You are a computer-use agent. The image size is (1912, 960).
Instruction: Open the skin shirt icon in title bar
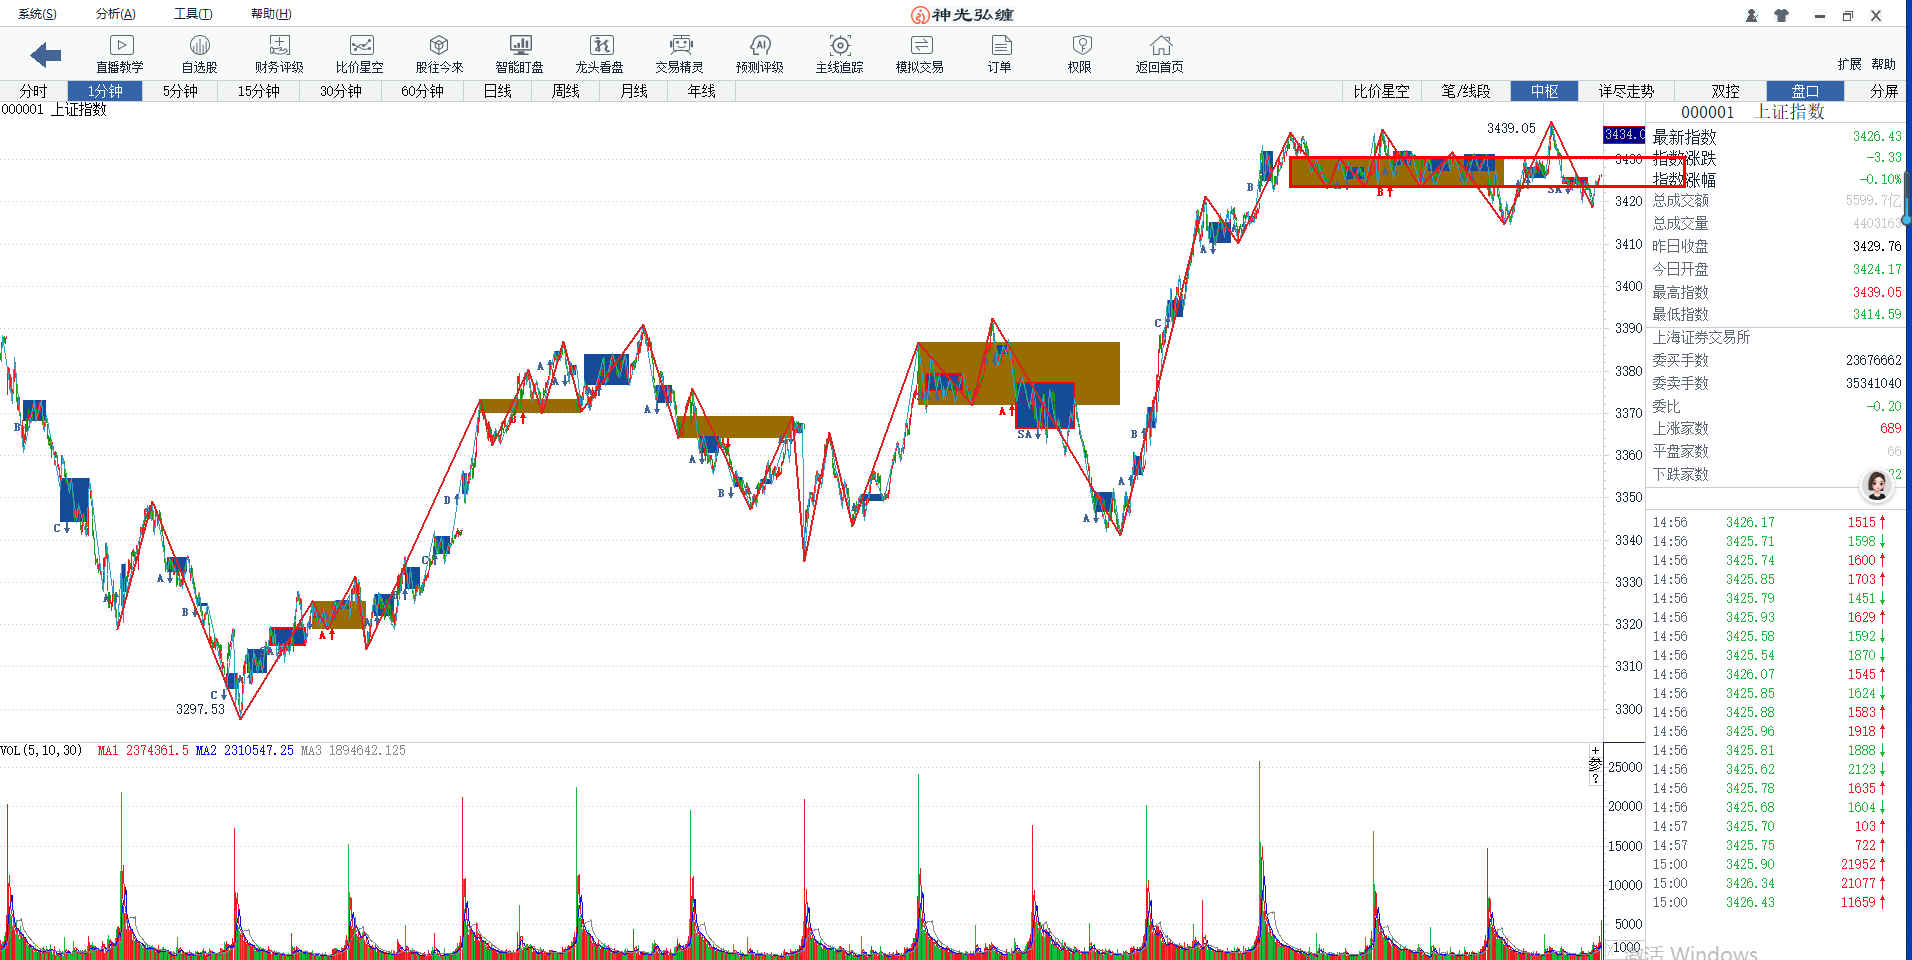click(1781, 15)
